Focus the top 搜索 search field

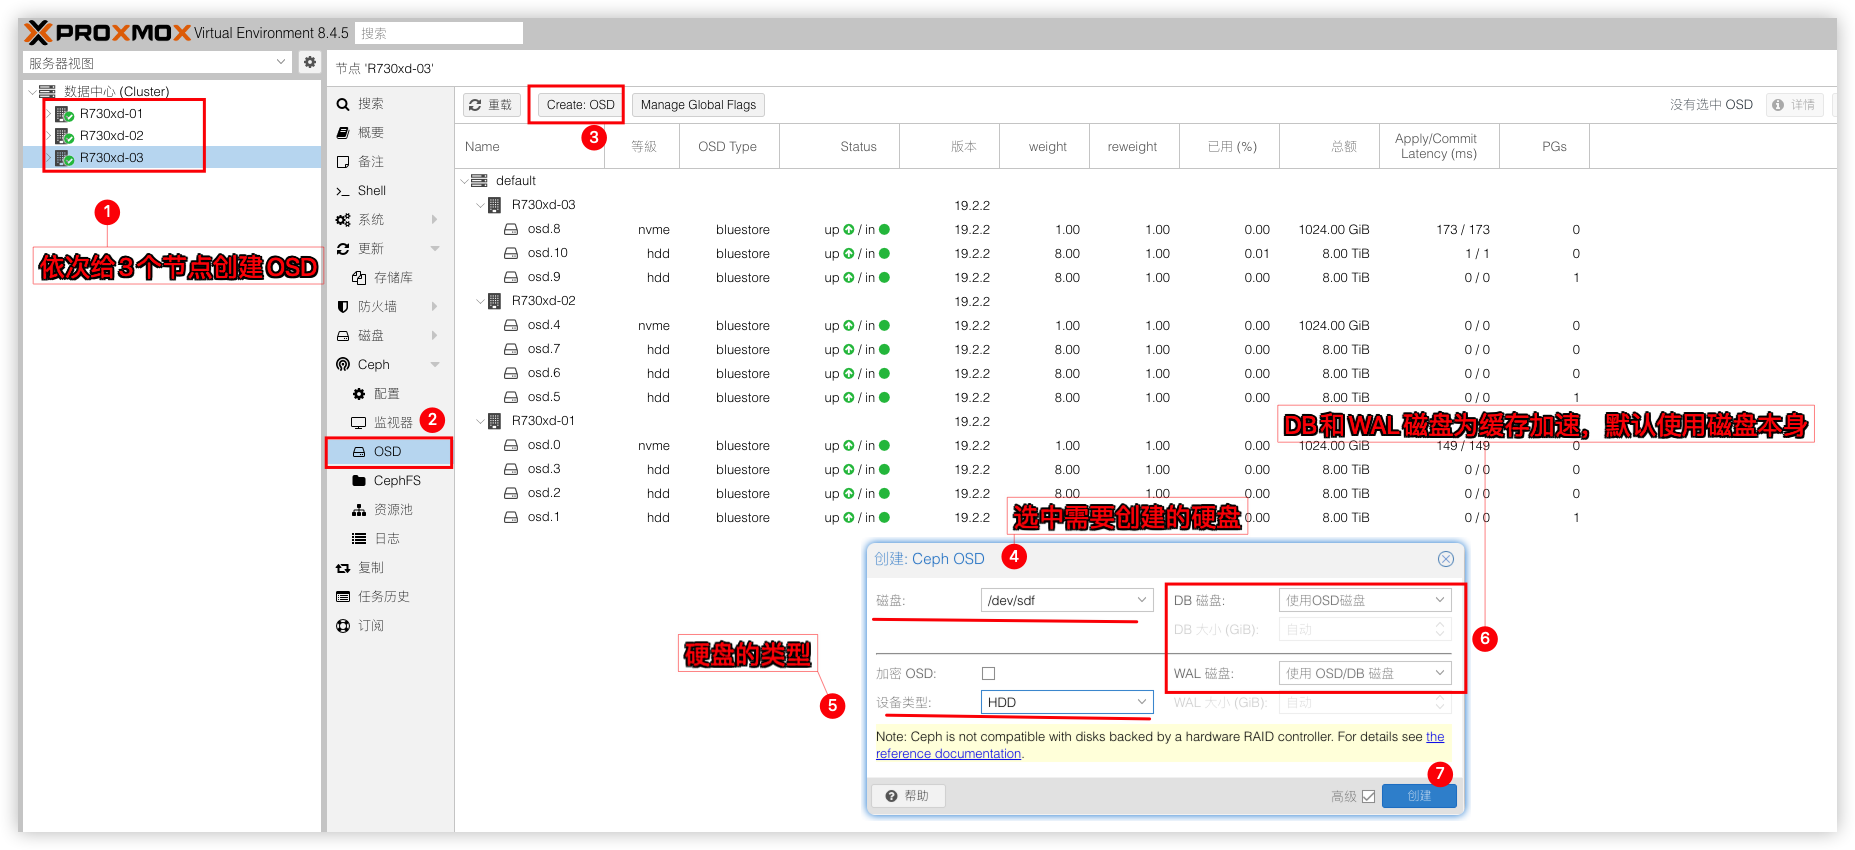[439, 33]
